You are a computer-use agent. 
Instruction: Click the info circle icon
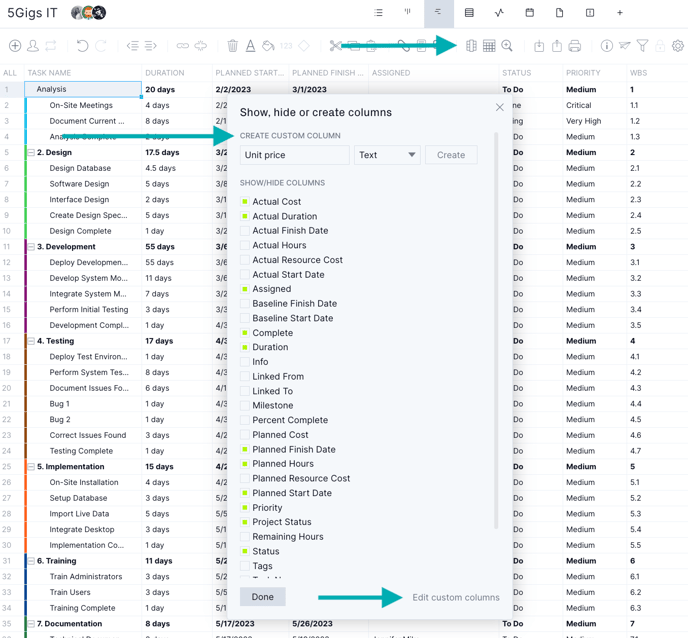click(607, 46)
